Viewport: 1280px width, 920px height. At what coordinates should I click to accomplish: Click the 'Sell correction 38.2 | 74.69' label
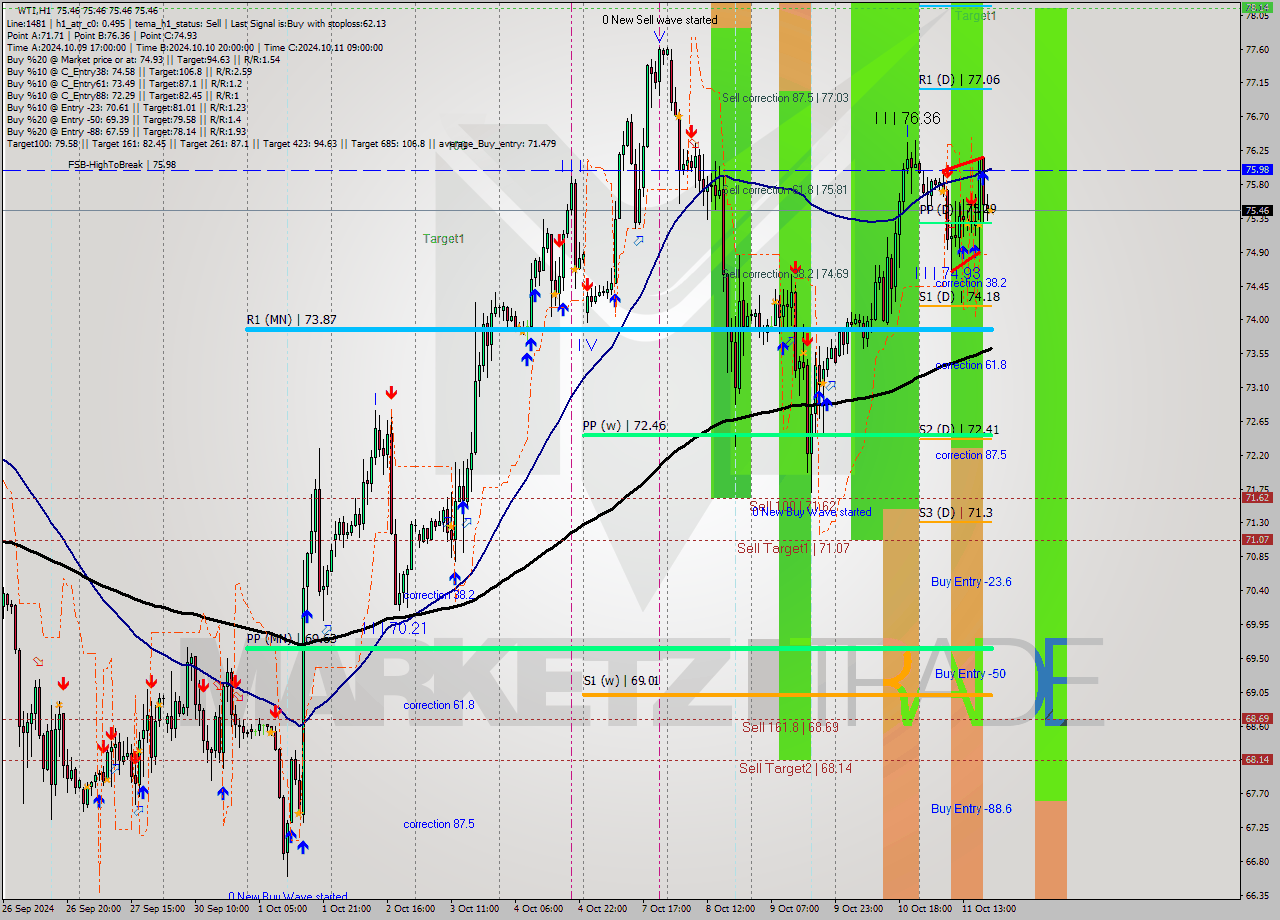coord(785,274)
